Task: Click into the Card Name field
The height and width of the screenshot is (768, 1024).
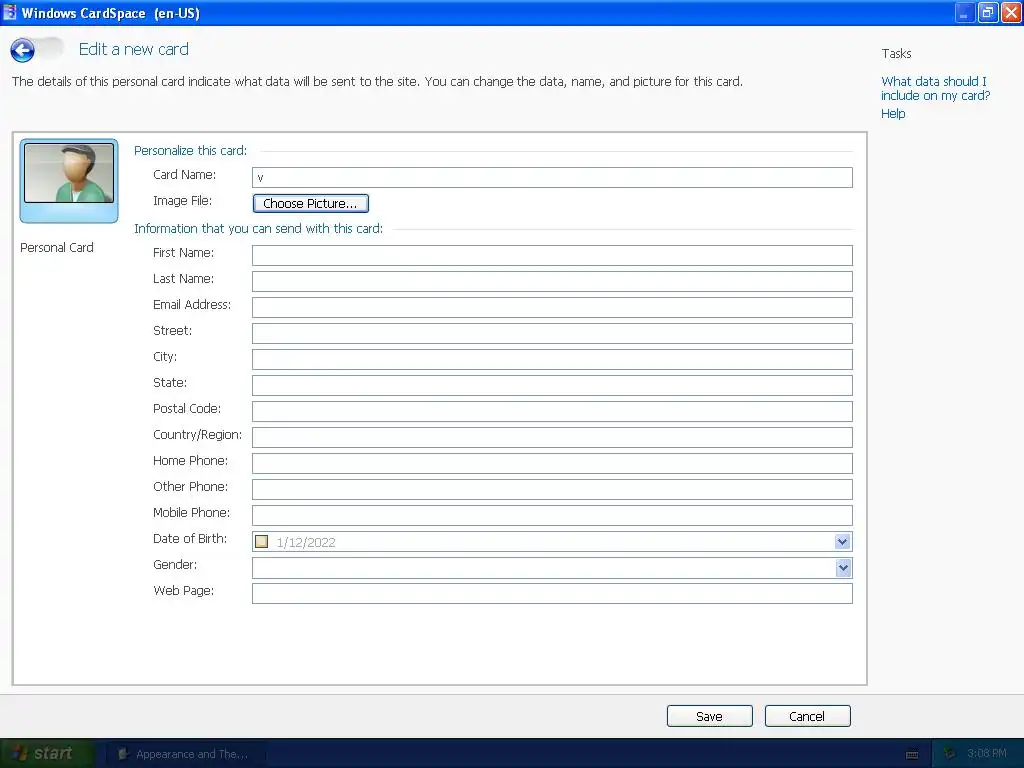Action: 552,177
